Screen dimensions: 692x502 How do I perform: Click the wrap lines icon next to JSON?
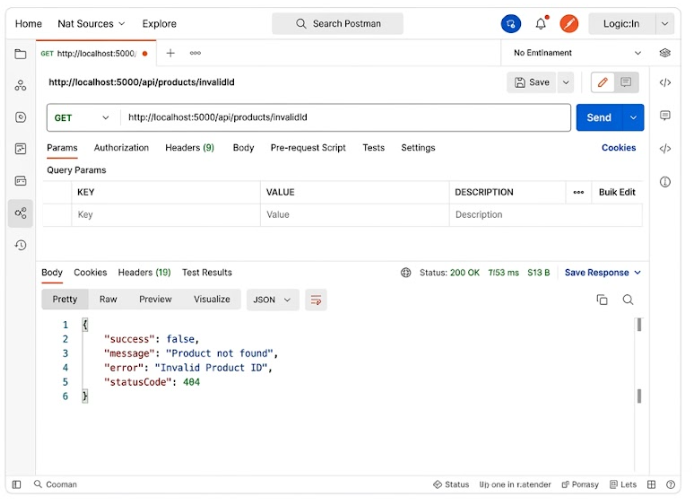[316, 300]
